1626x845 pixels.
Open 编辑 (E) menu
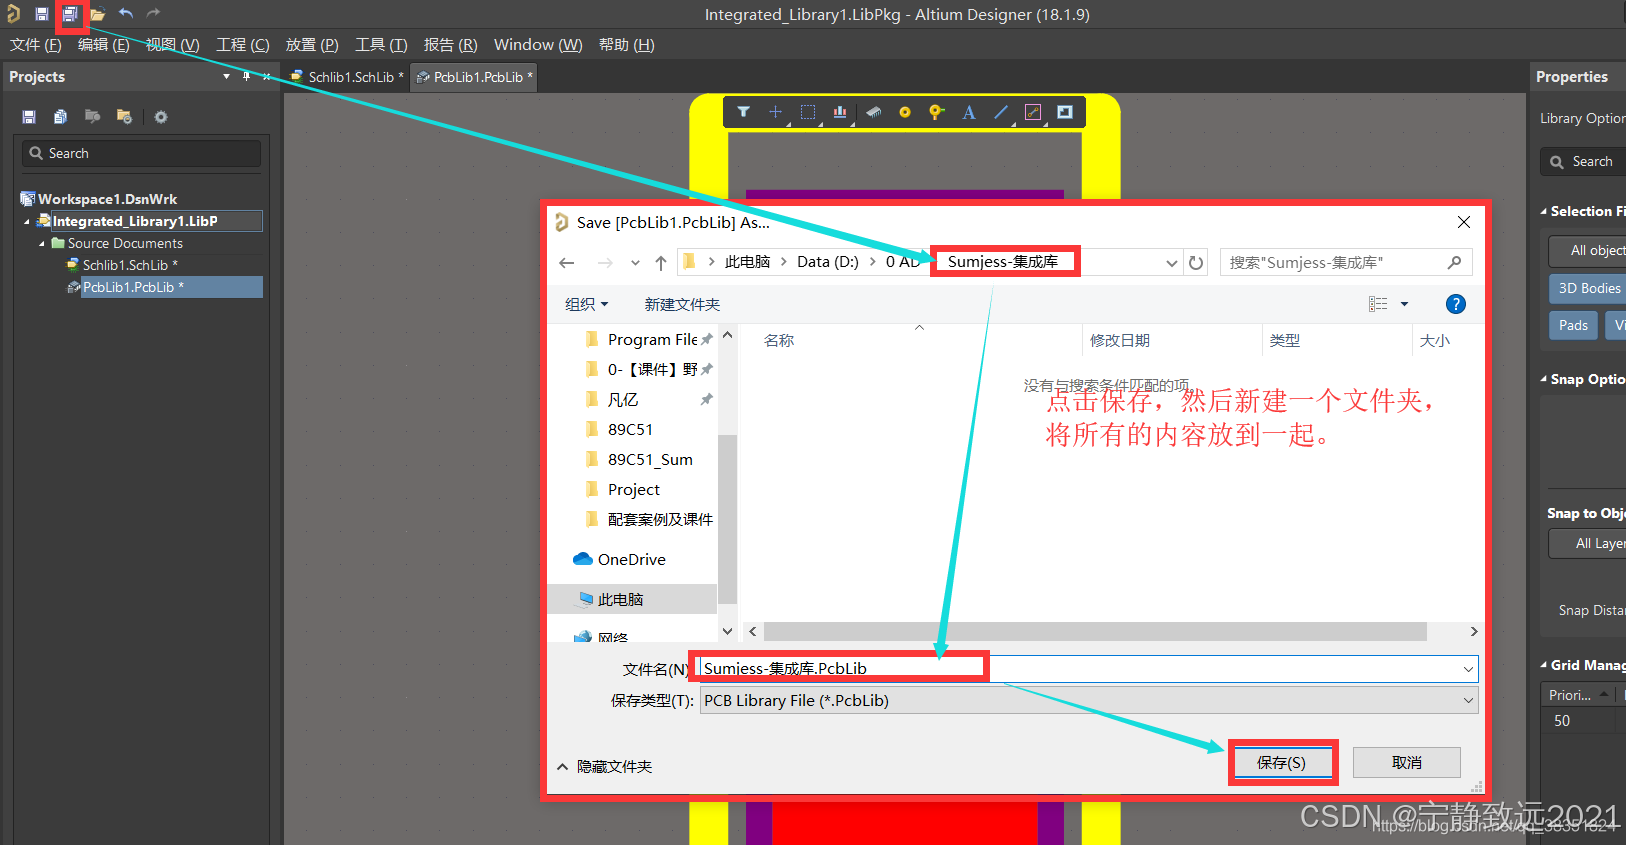(x=104, y=45)
